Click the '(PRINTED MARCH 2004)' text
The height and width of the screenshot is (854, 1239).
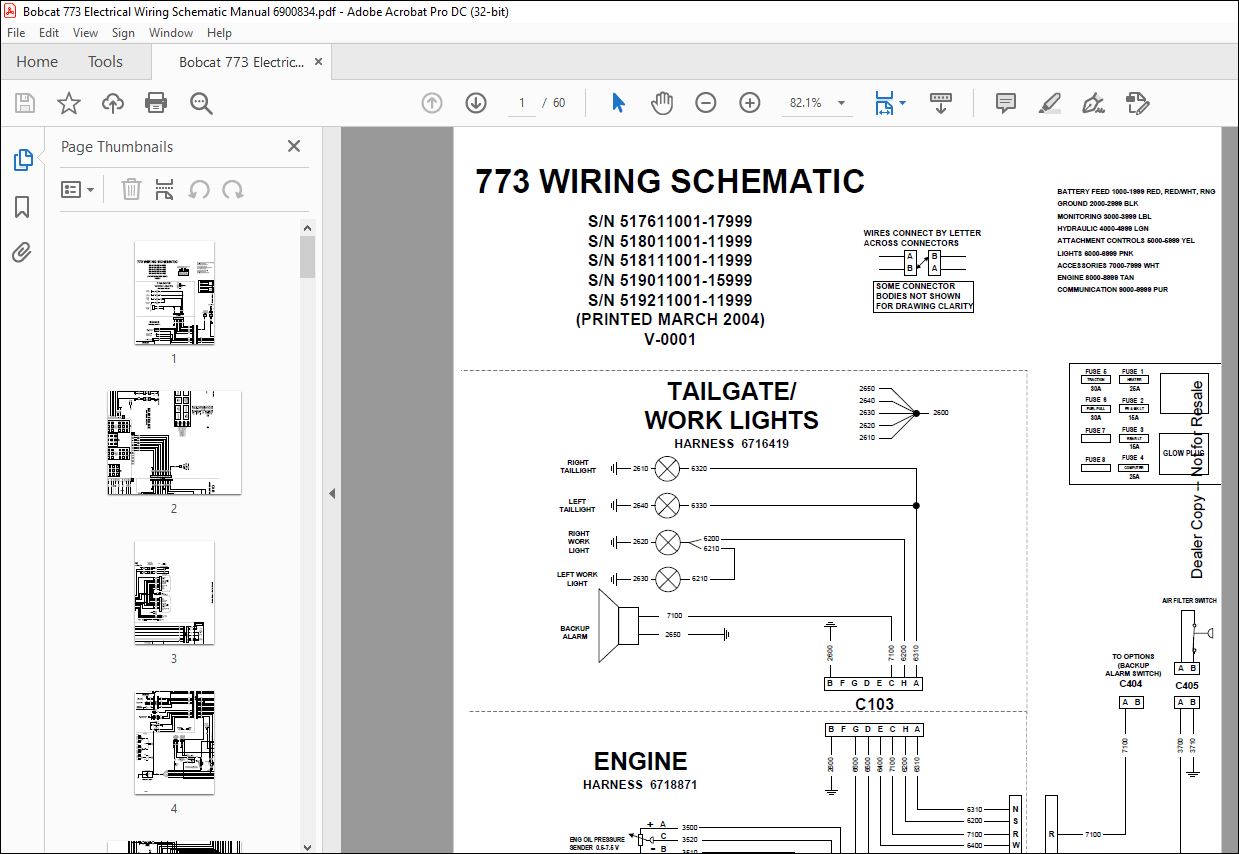pos(670,320)
